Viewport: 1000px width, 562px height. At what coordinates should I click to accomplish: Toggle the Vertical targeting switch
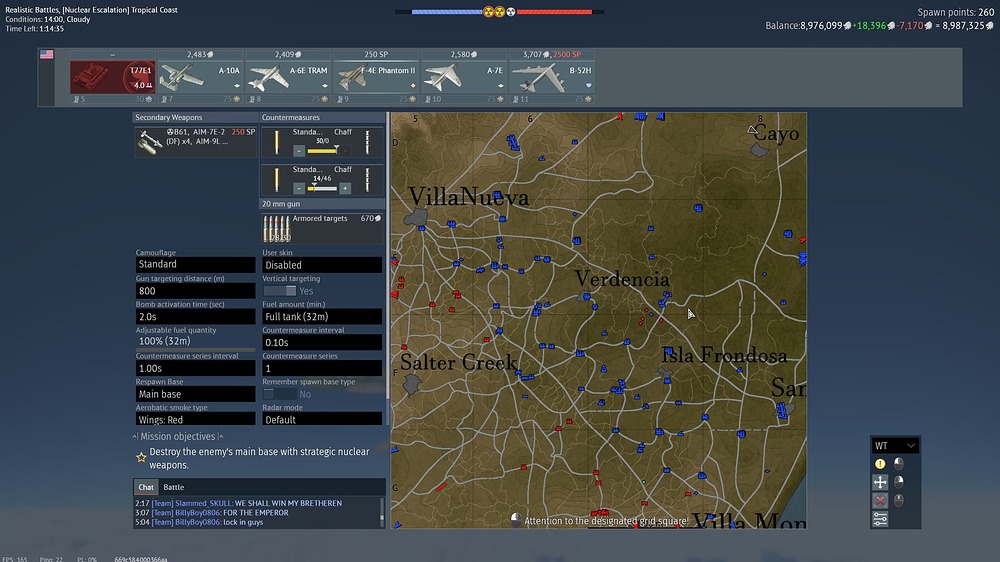click(x=279, y=291)
